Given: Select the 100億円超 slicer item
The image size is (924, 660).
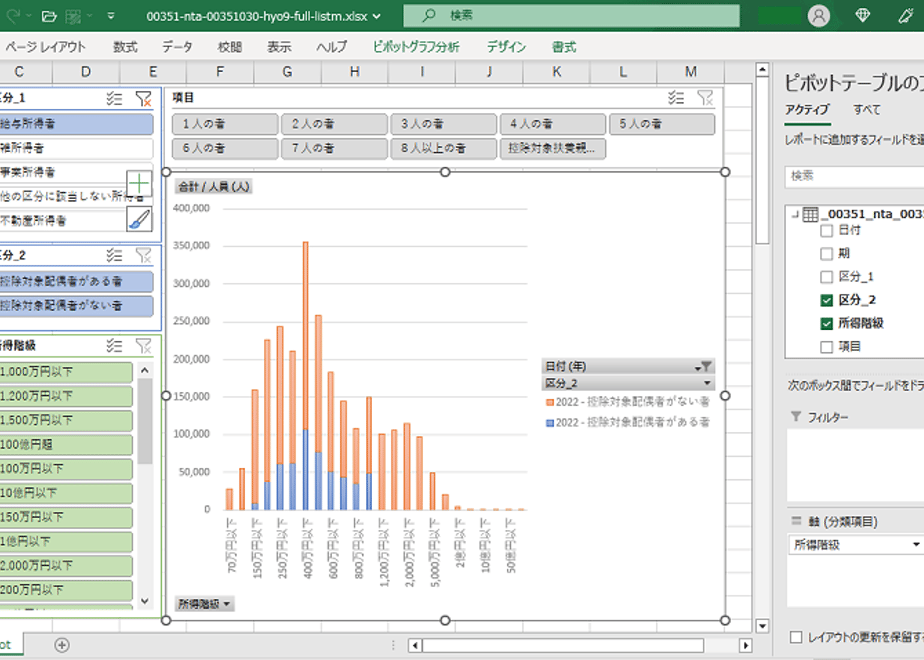Looking at the screenshot, I should 65,444.
